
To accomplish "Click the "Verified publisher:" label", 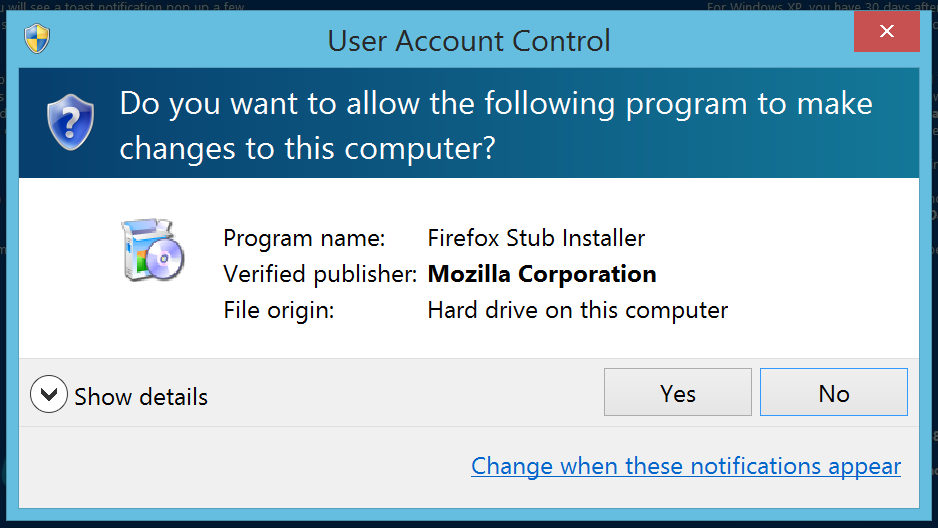I will (320, 274).
